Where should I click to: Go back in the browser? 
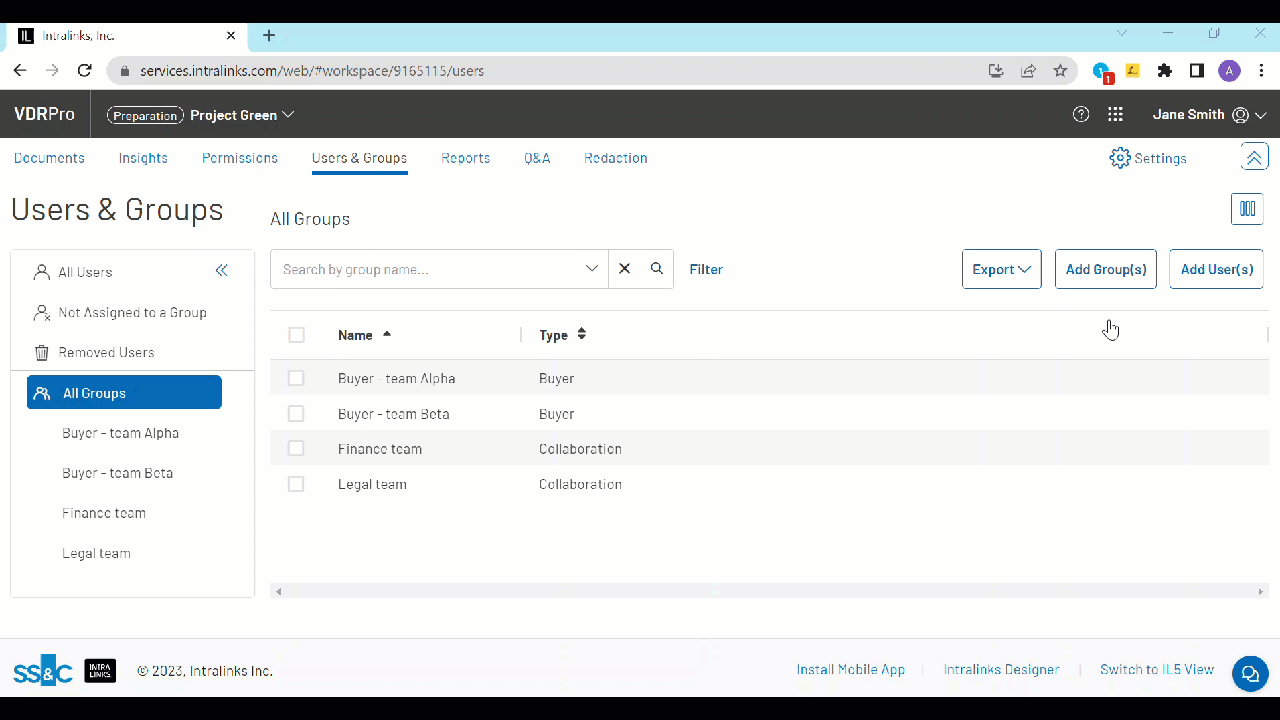[20, 71]
